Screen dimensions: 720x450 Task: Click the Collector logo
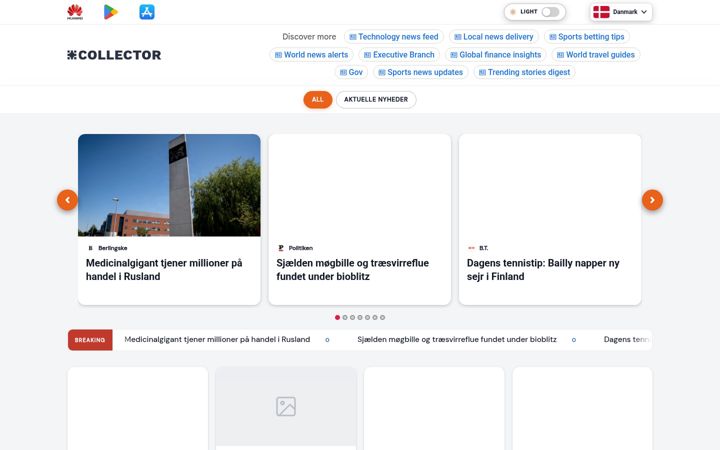[x=114, y=55]
